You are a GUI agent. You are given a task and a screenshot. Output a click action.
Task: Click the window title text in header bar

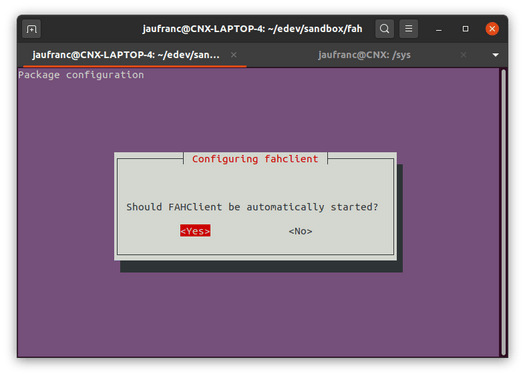pyautogui.click(x=252, y=29)
